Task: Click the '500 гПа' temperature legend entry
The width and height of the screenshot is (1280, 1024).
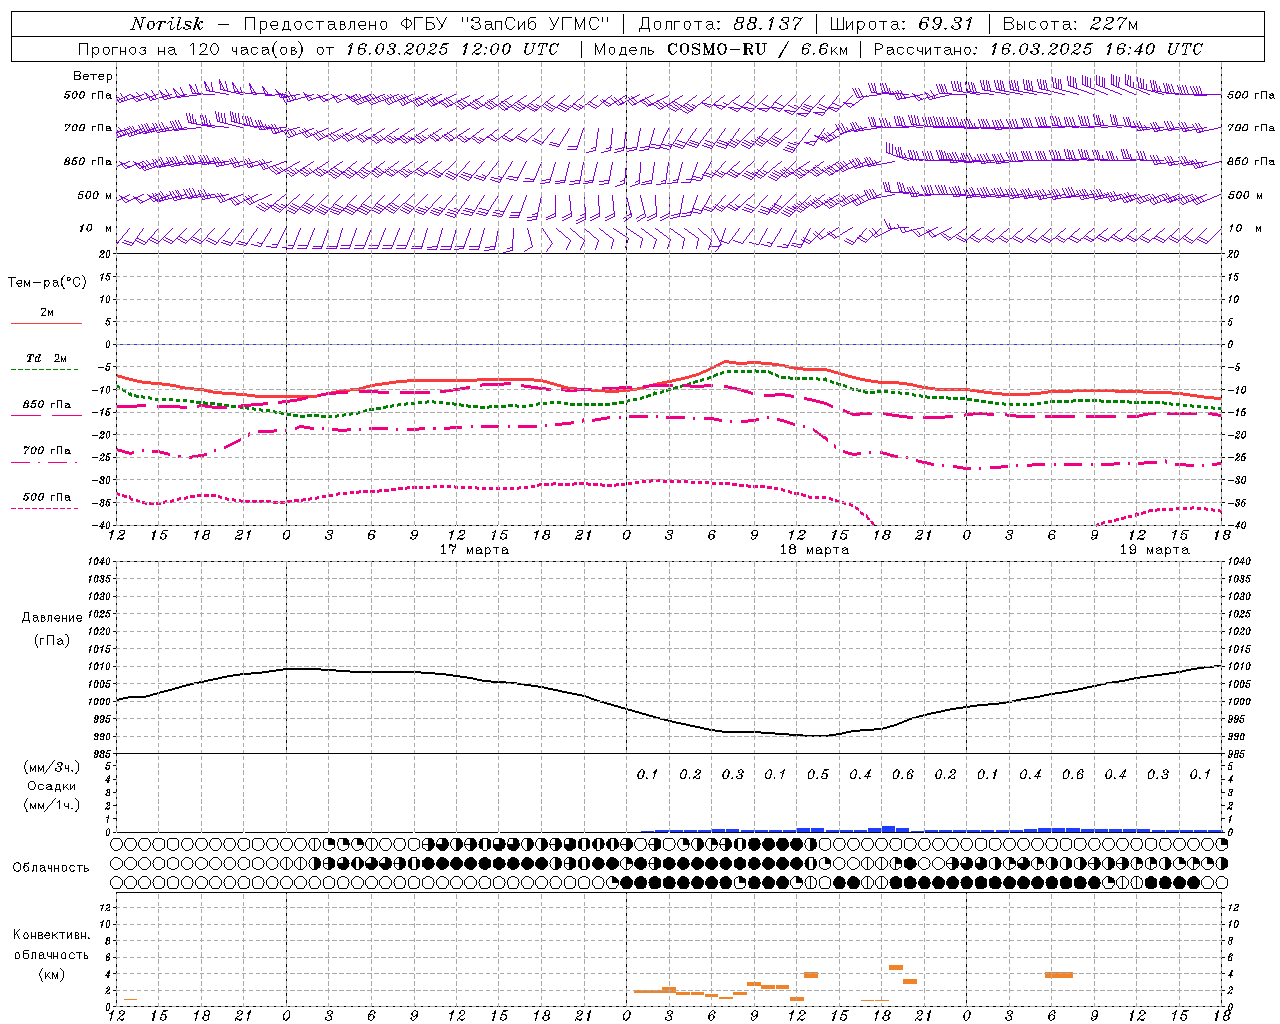Action: pos(47,496)
